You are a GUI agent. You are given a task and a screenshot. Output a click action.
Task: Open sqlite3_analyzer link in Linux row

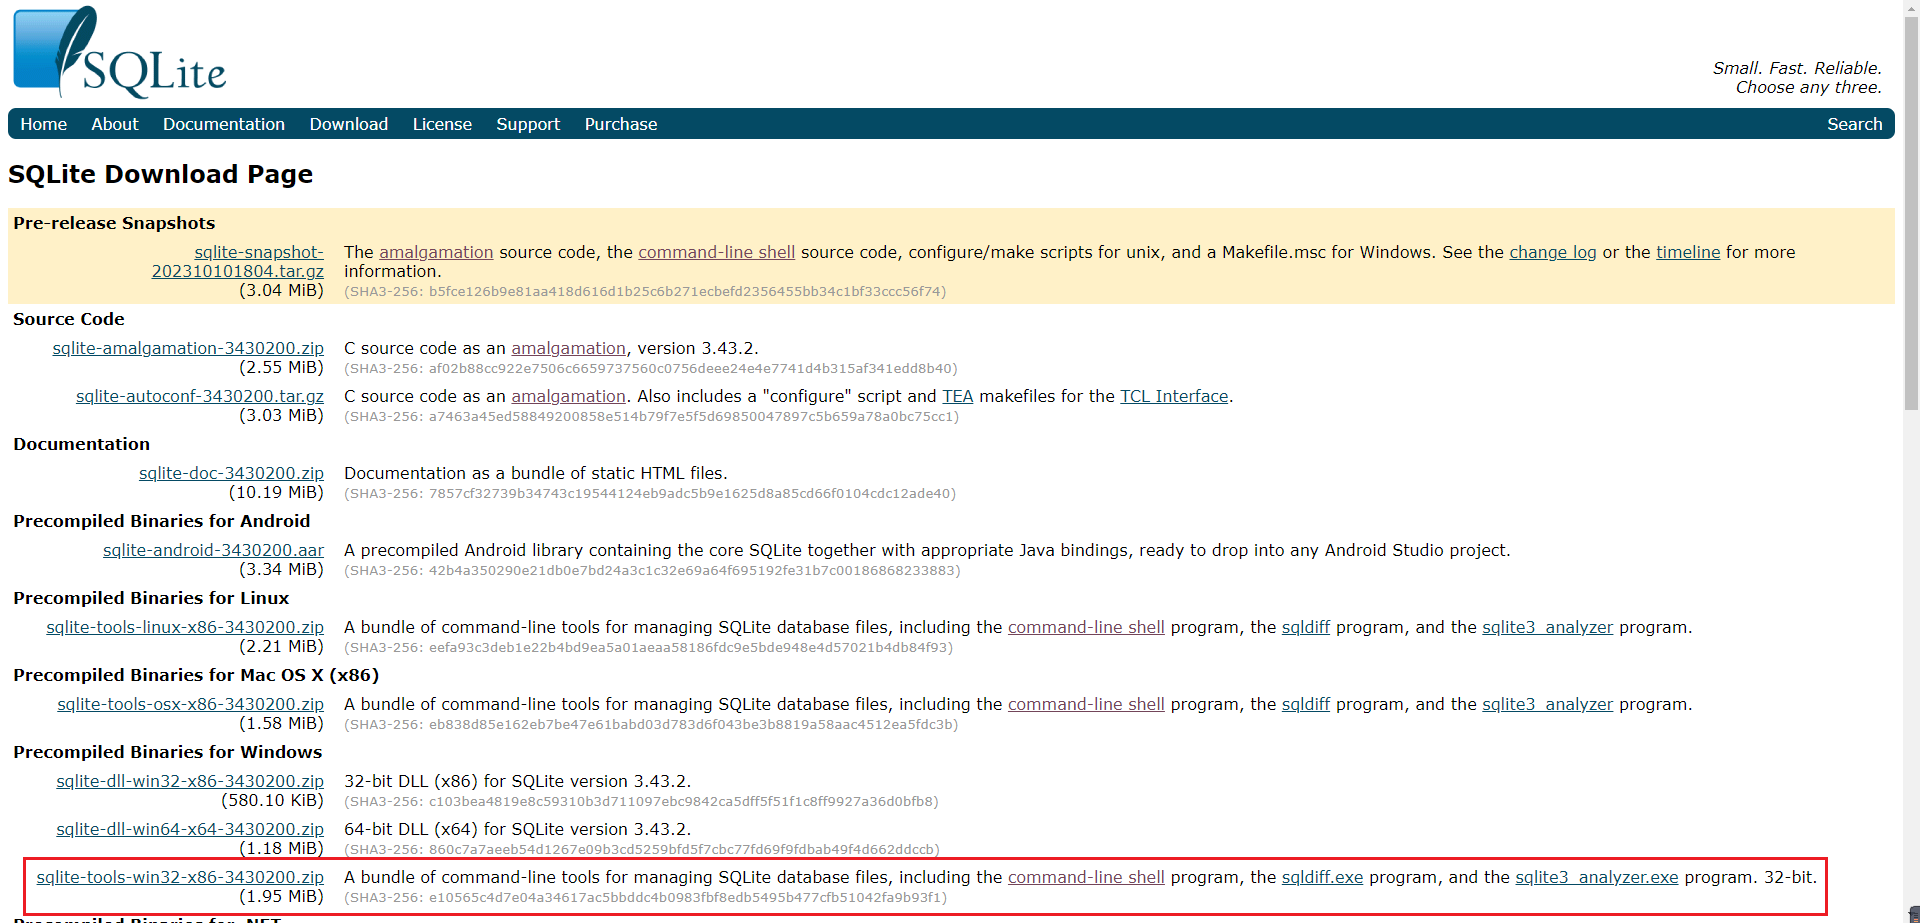pyautogui.click(x=1547, y=627)
